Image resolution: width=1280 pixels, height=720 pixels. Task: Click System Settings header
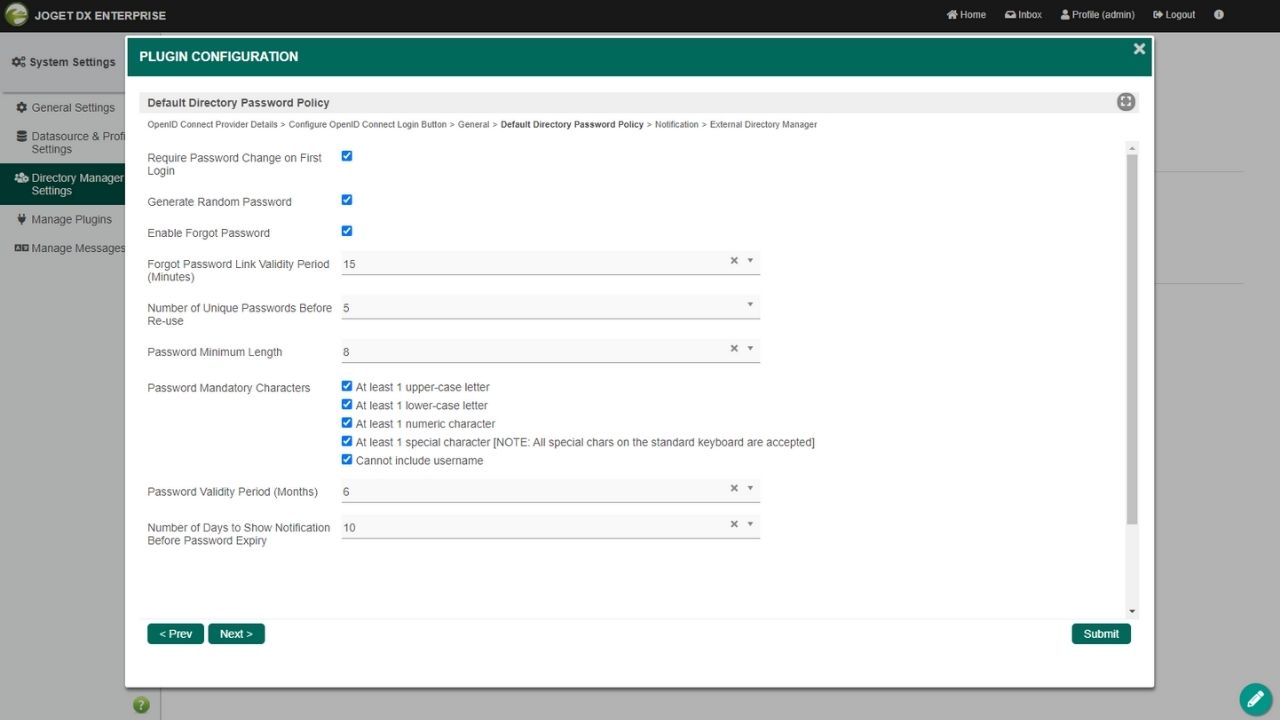click(x=64, y=62)
